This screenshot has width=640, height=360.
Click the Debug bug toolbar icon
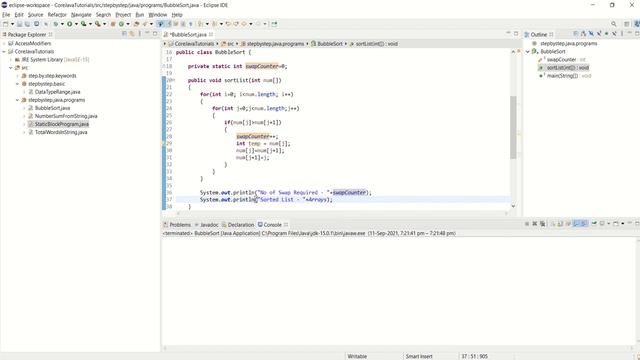click(56, 24)
